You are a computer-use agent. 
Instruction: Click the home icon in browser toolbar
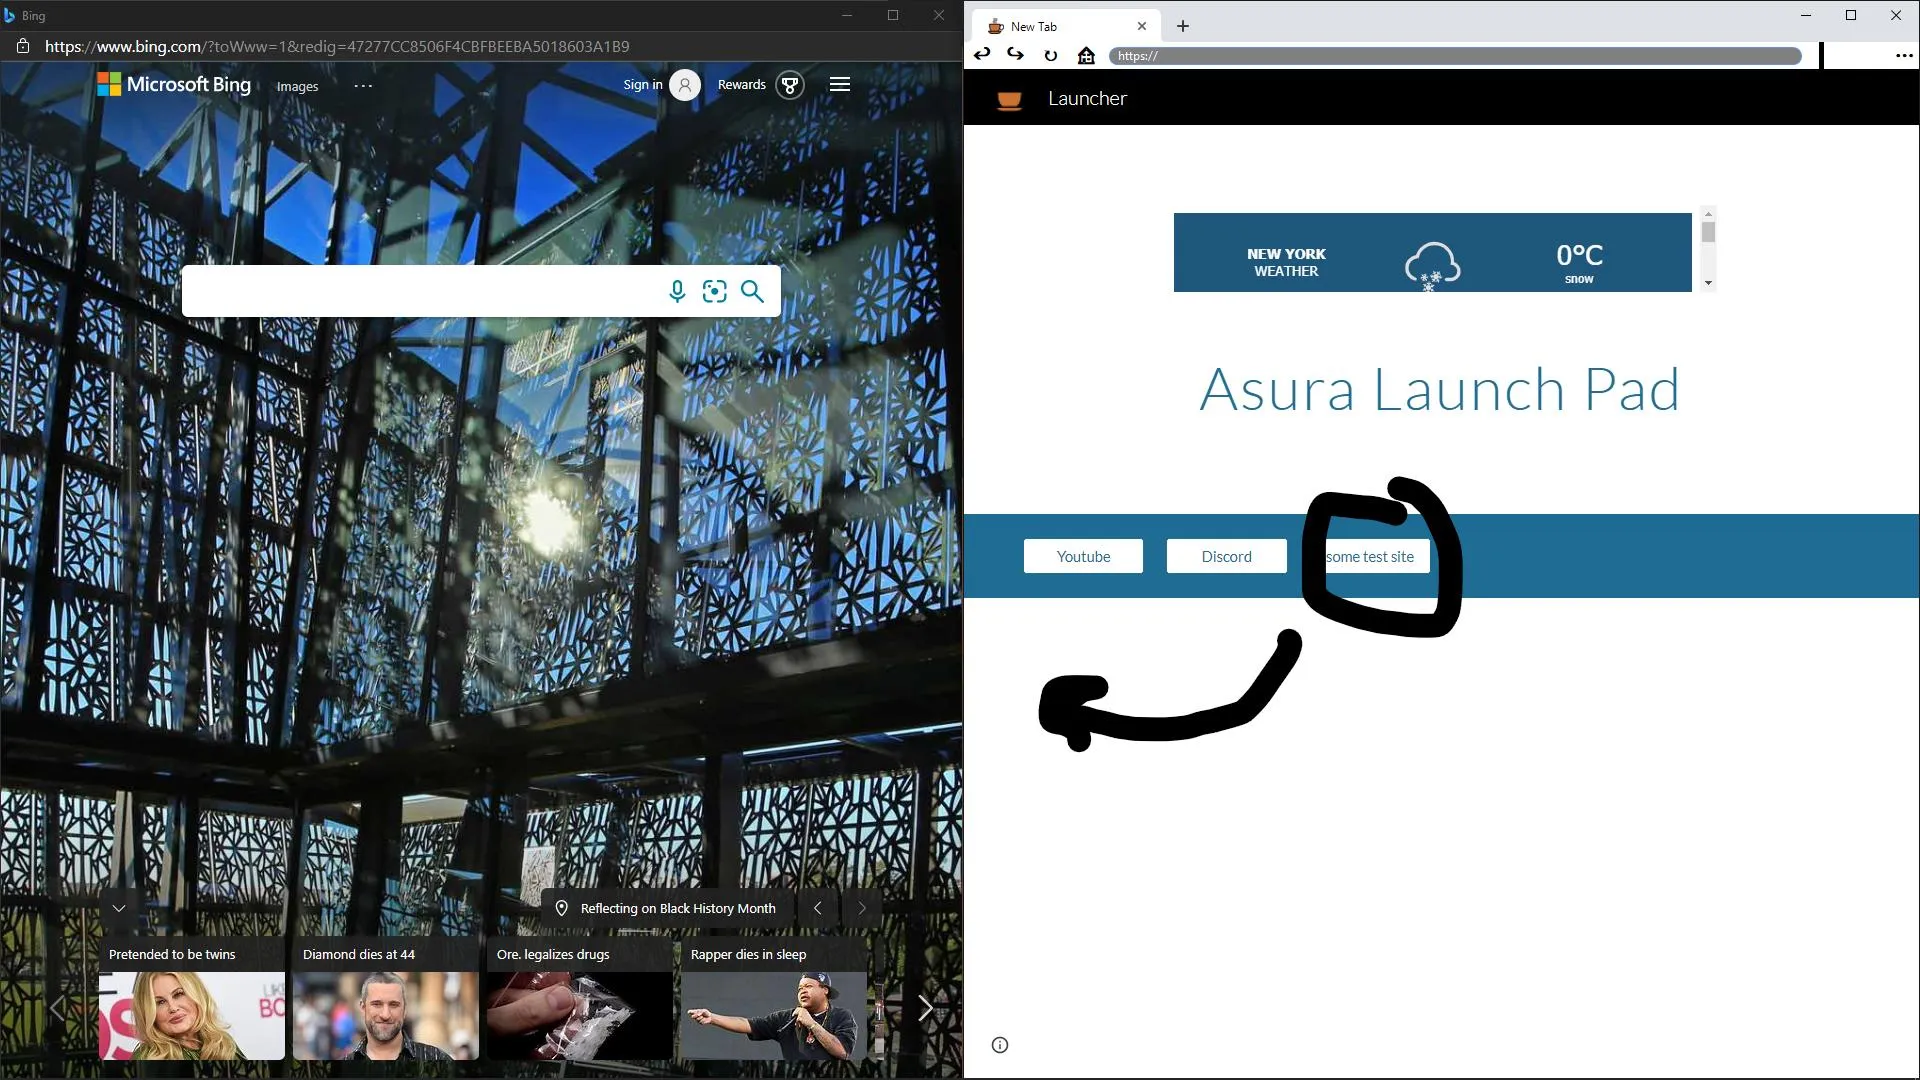(1086, 56)
